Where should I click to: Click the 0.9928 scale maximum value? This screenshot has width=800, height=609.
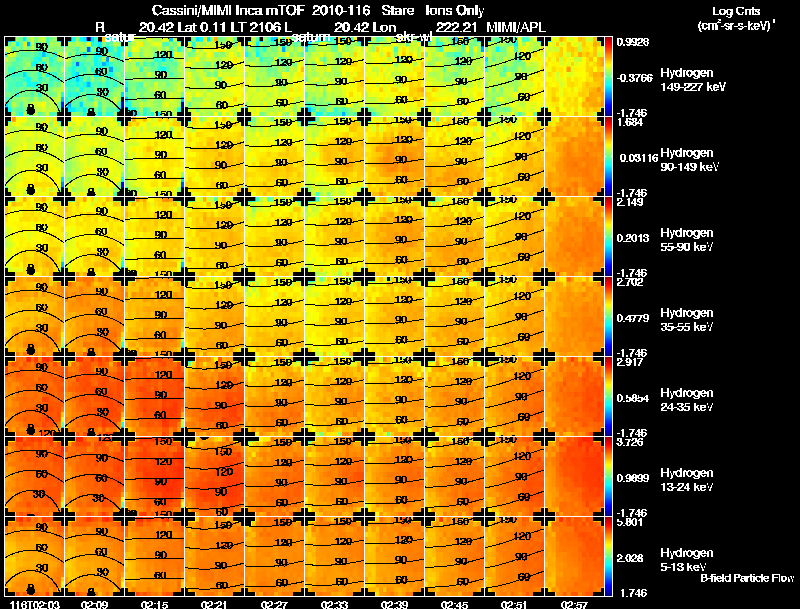(633, 42)
